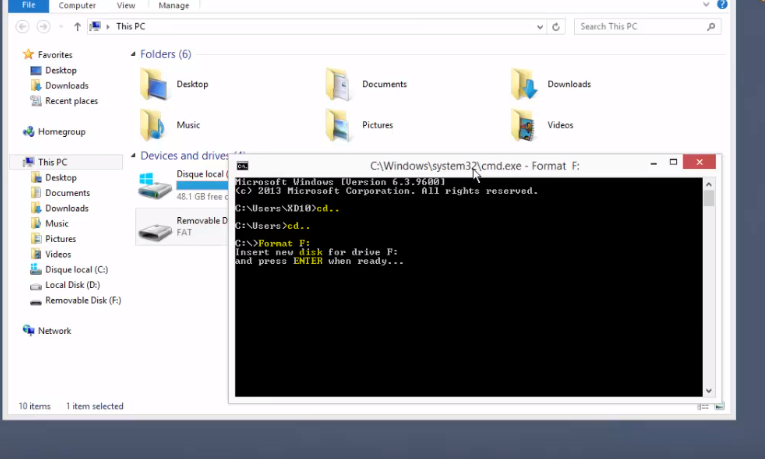Expand the ribbon with chevron arrow
The height and width of the screenshot is (459, 765).
[x=706, y=4]
